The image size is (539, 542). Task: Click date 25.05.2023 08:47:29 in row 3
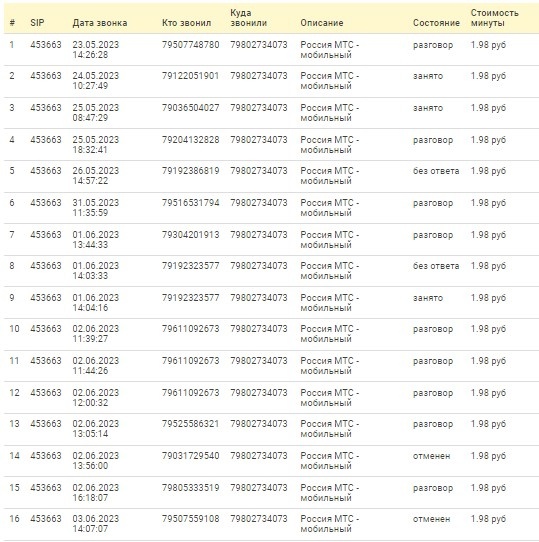95,113
